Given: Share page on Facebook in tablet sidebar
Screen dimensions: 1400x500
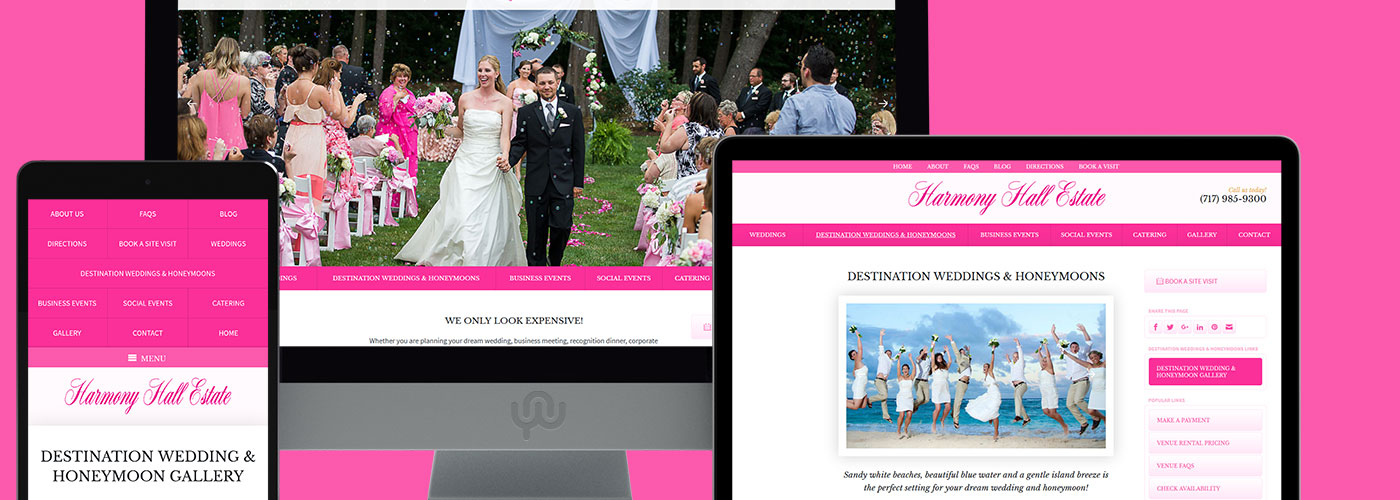Looking at the screenshot, I should pos(1156,327).
